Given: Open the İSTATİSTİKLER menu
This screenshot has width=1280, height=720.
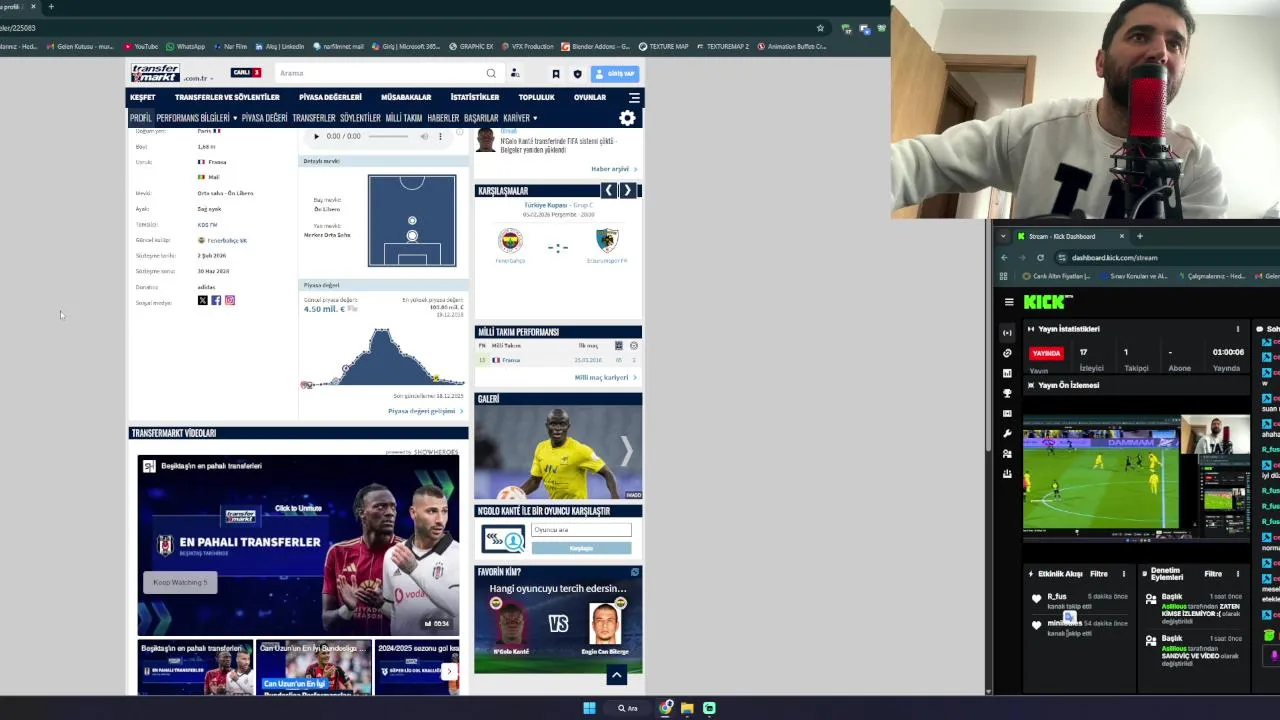Looking at the screenshot, I should (475, 97).
